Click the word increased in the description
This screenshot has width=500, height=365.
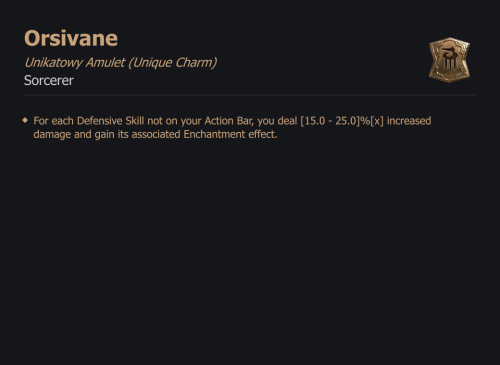(409, 121)
